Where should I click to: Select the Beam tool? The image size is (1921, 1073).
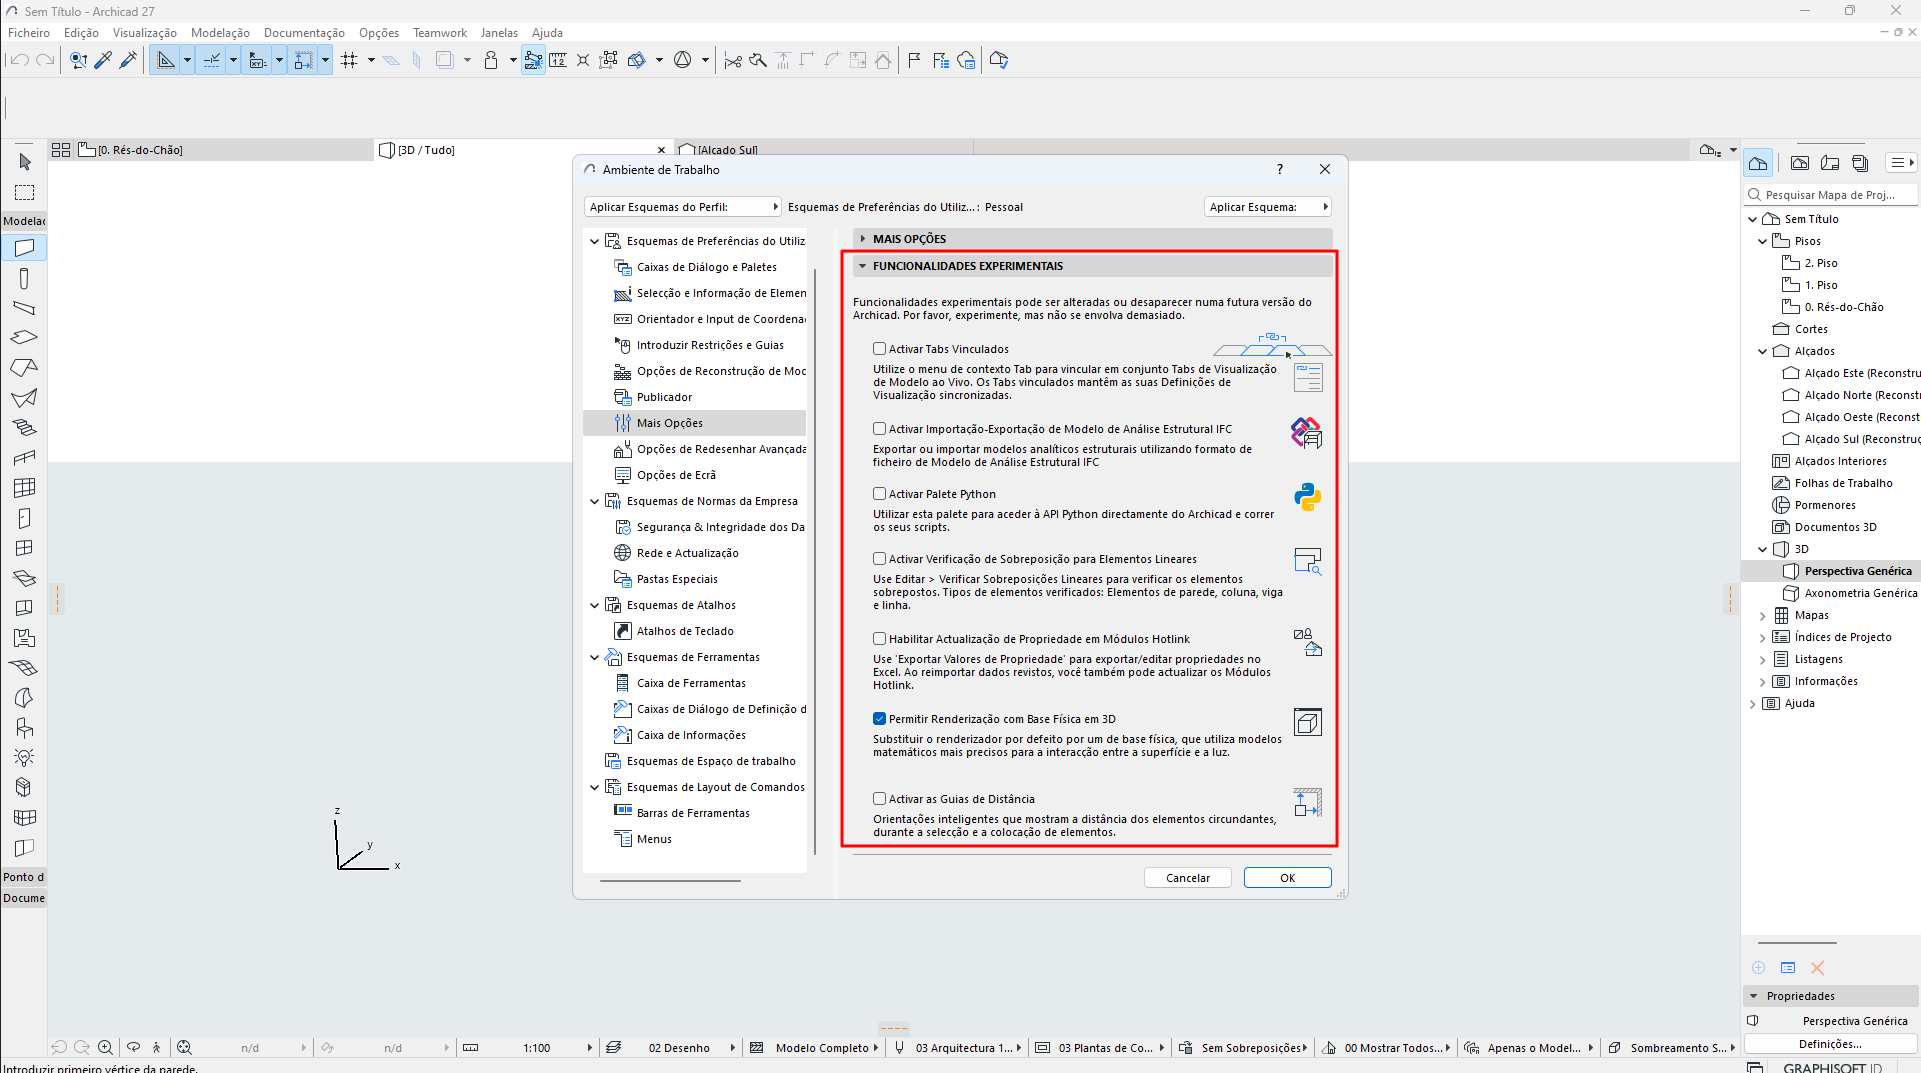[25, 308]
